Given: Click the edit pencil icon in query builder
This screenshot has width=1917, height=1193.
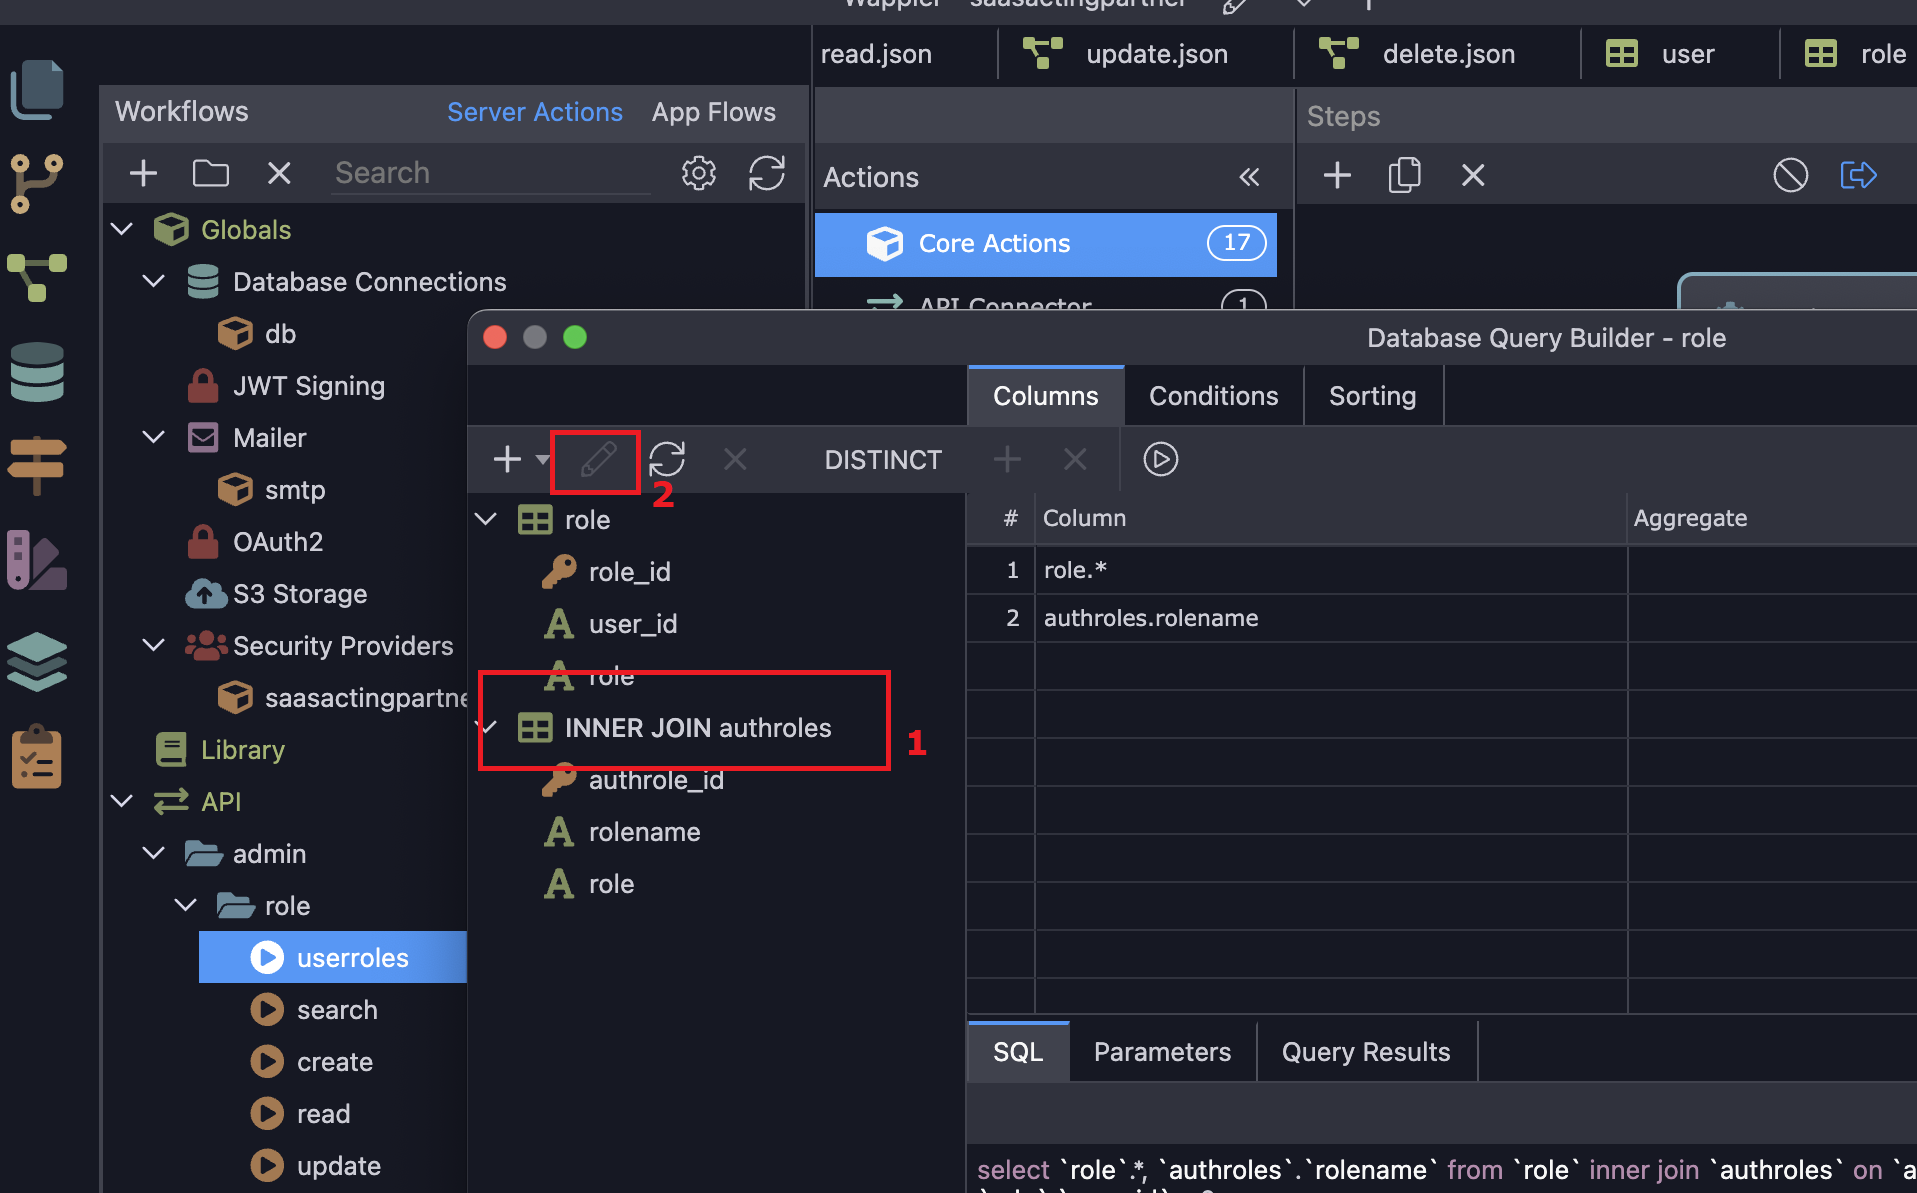Looking at the screenshot, I should tap(598, 460).
